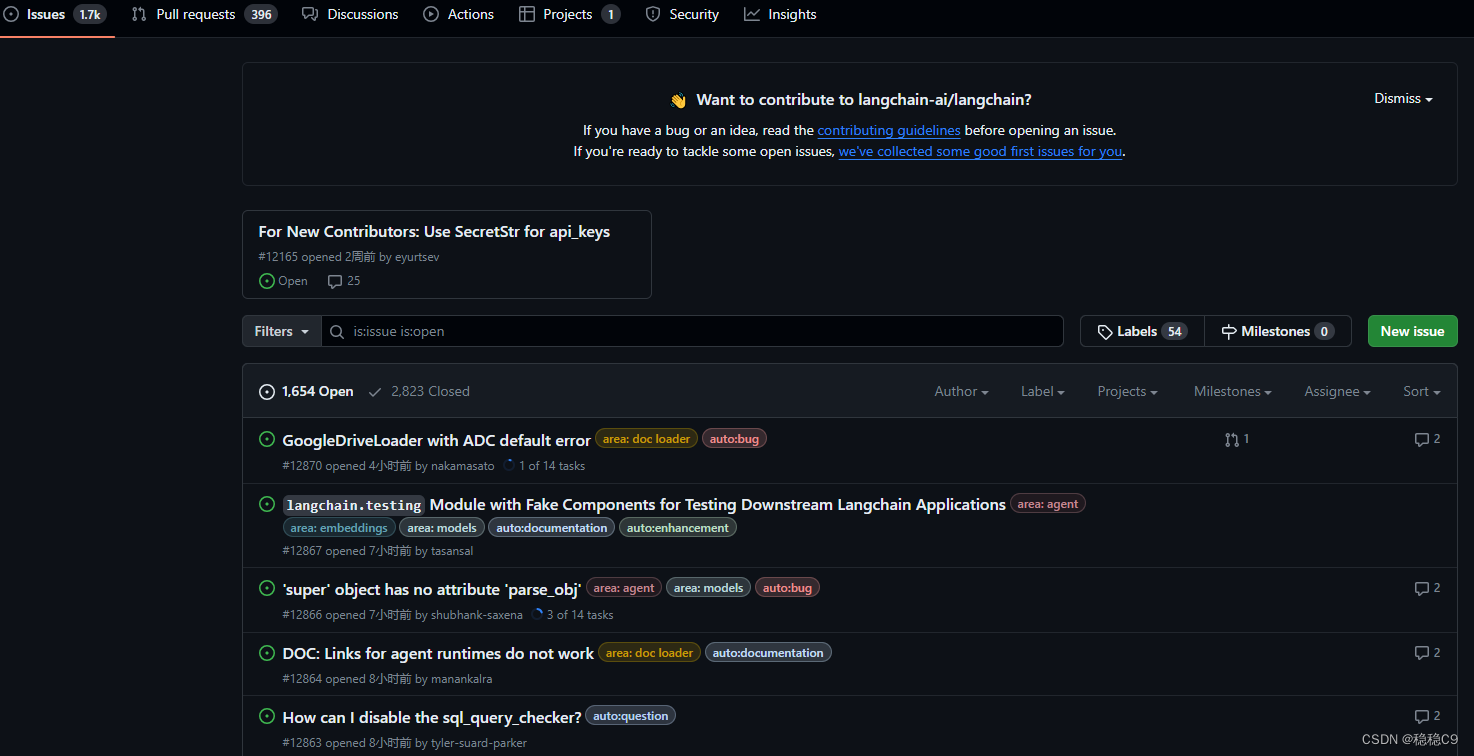Open the Projects tab
The width and height of the screenshot is (1474, 756).
(569, 14)
